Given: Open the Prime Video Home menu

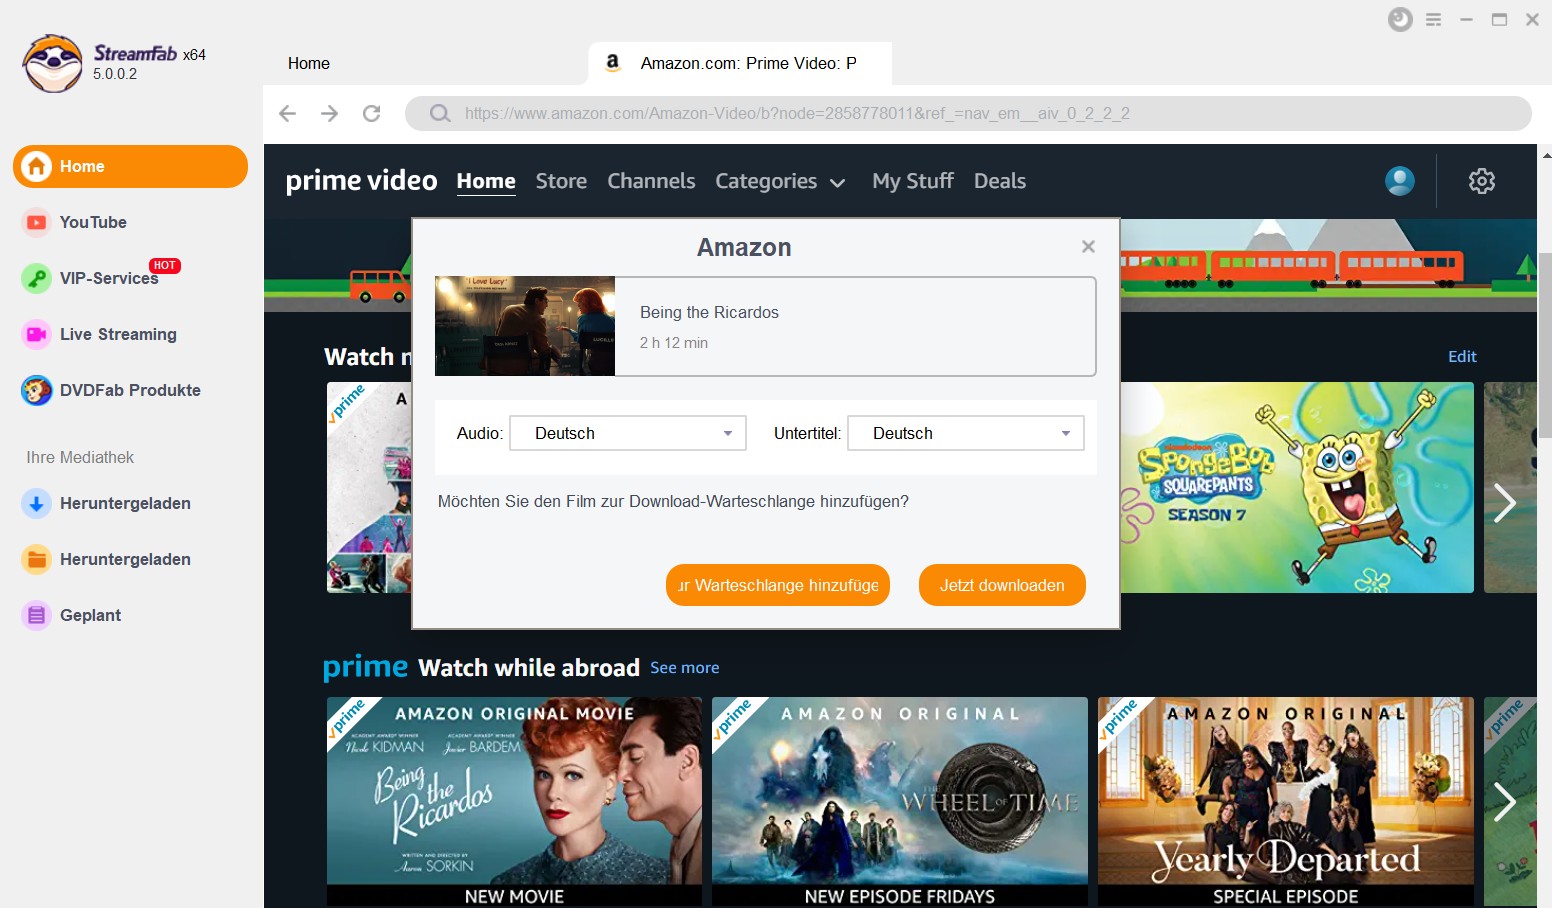Looking at the screenshot, I should click(x=486, y=181).
